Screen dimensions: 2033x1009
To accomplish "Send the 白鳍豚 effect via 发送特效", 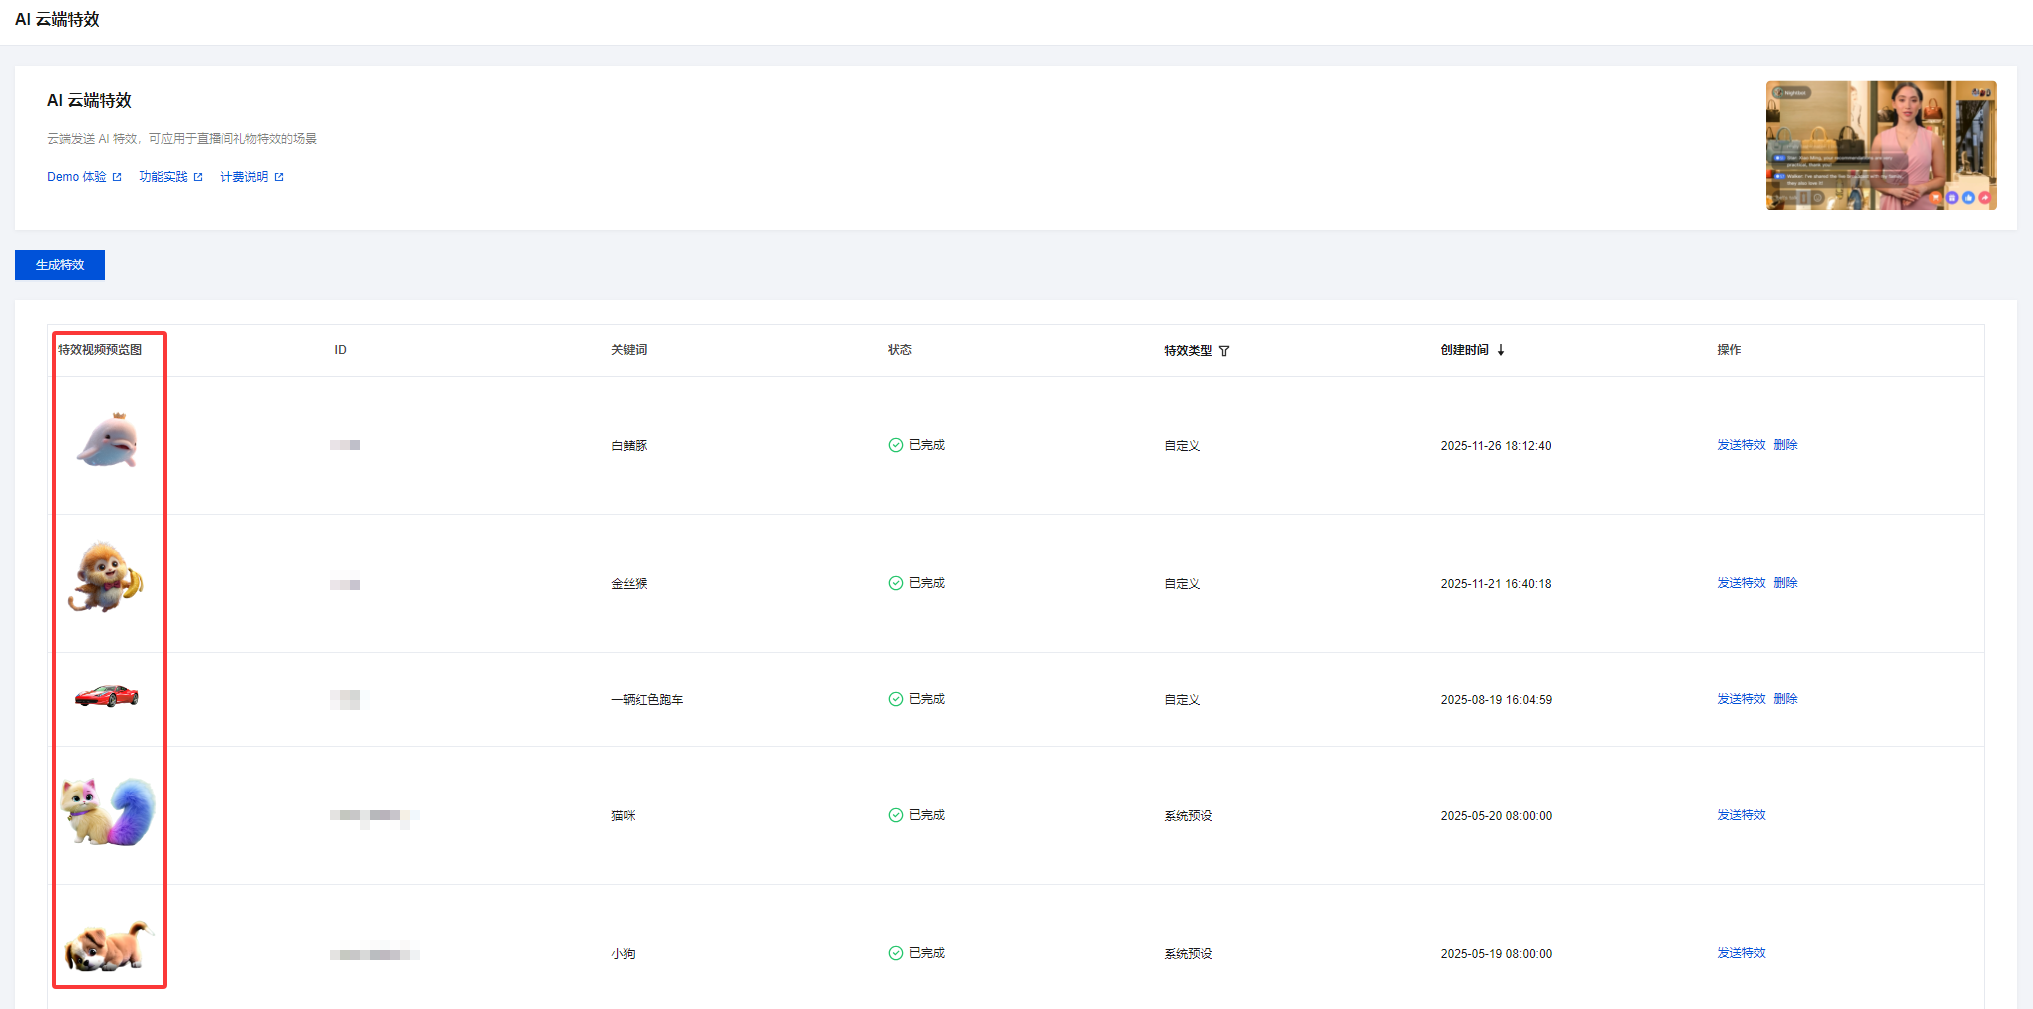I will tap(1741, 445).
